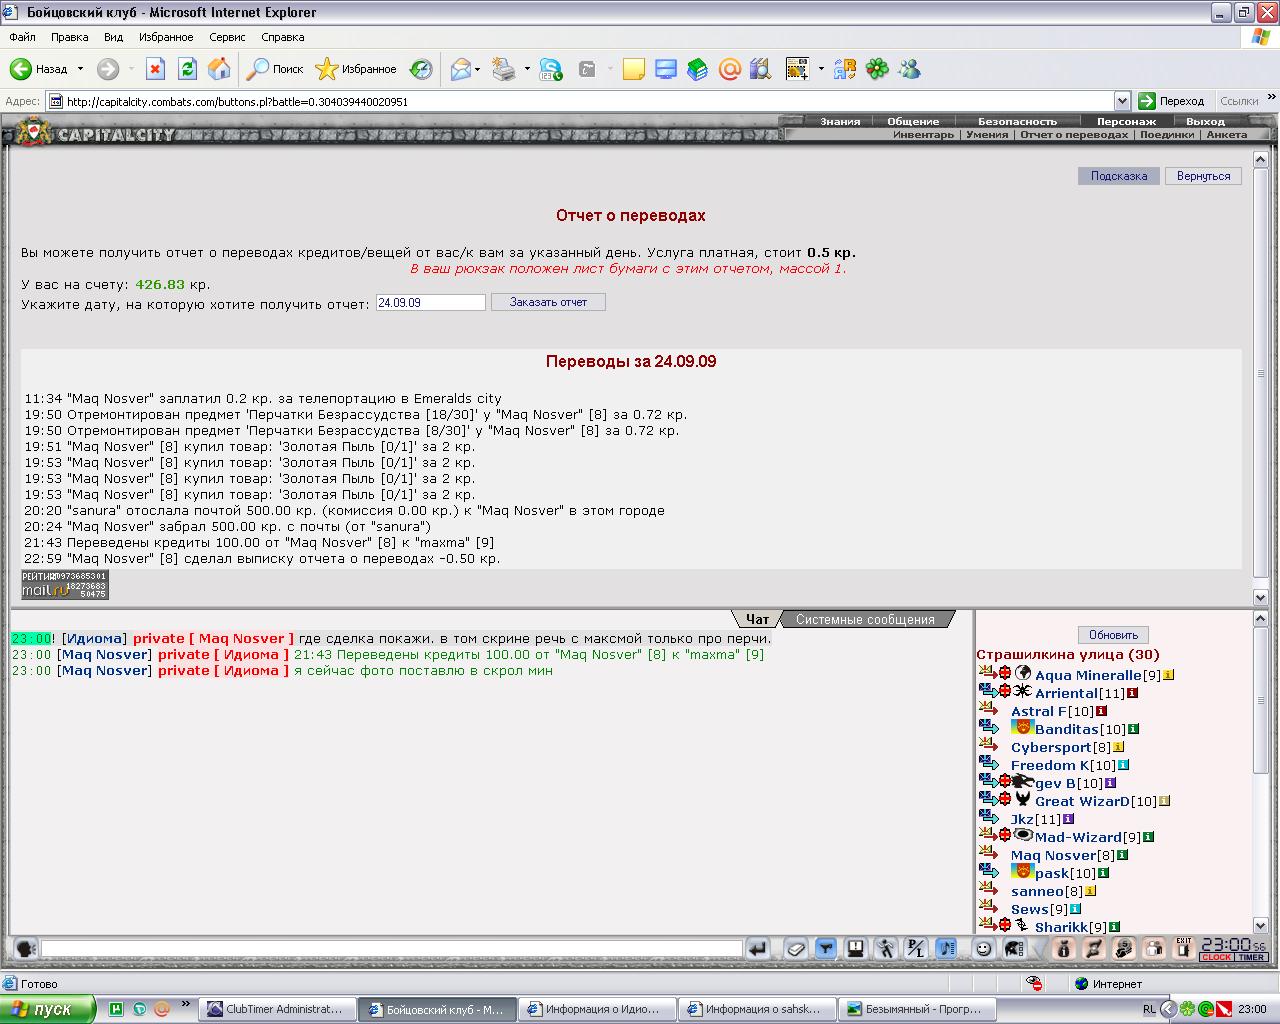This screenshot has height=1024, width=1280.
Task: Click the floppy disk save-chat icon
Action: (856, 948)
